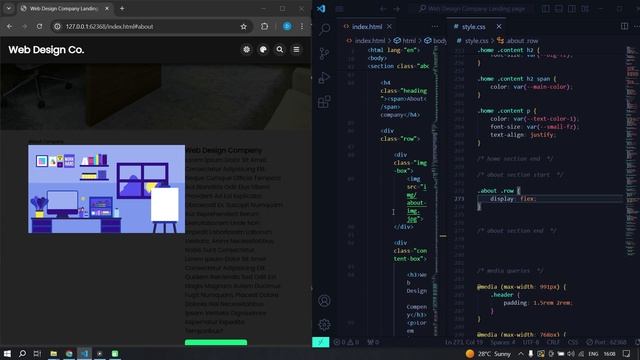This screenshot has width=640, height=360.
Task: Open volume control in system tray
Action: pos(571,353)
